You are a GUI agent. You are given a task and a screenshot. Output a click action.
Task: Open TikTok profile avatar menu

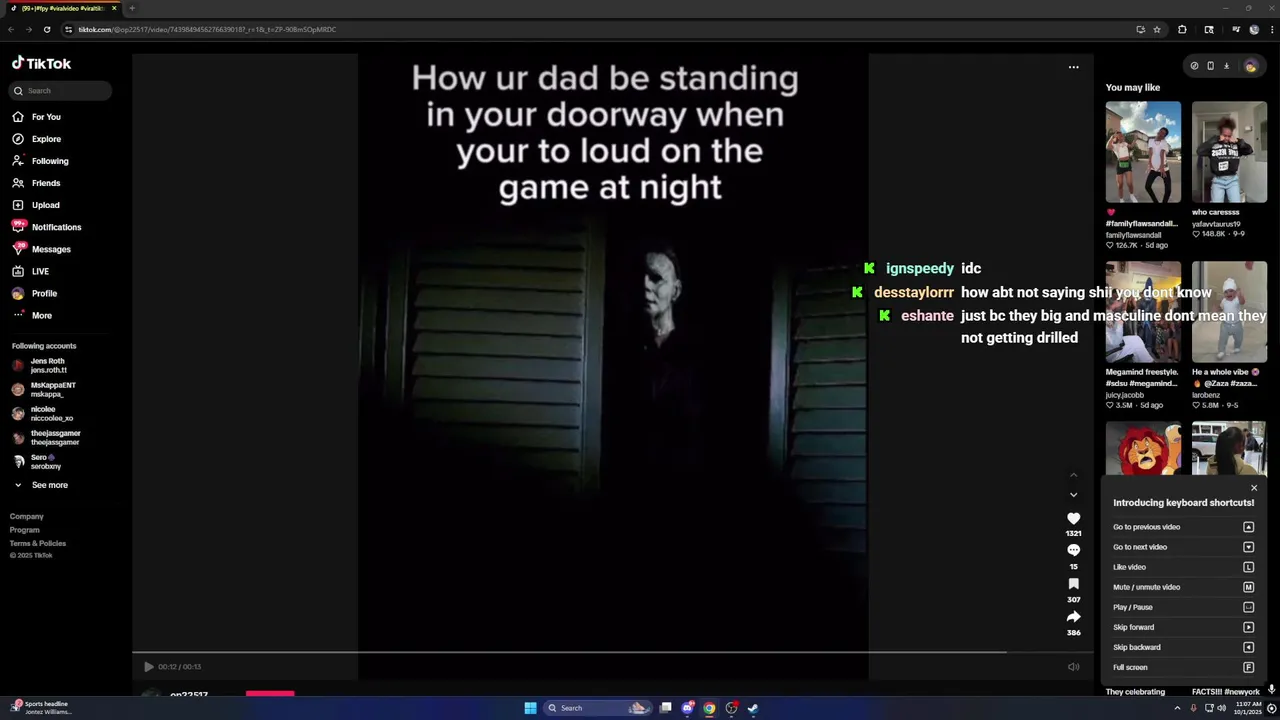1250,66
